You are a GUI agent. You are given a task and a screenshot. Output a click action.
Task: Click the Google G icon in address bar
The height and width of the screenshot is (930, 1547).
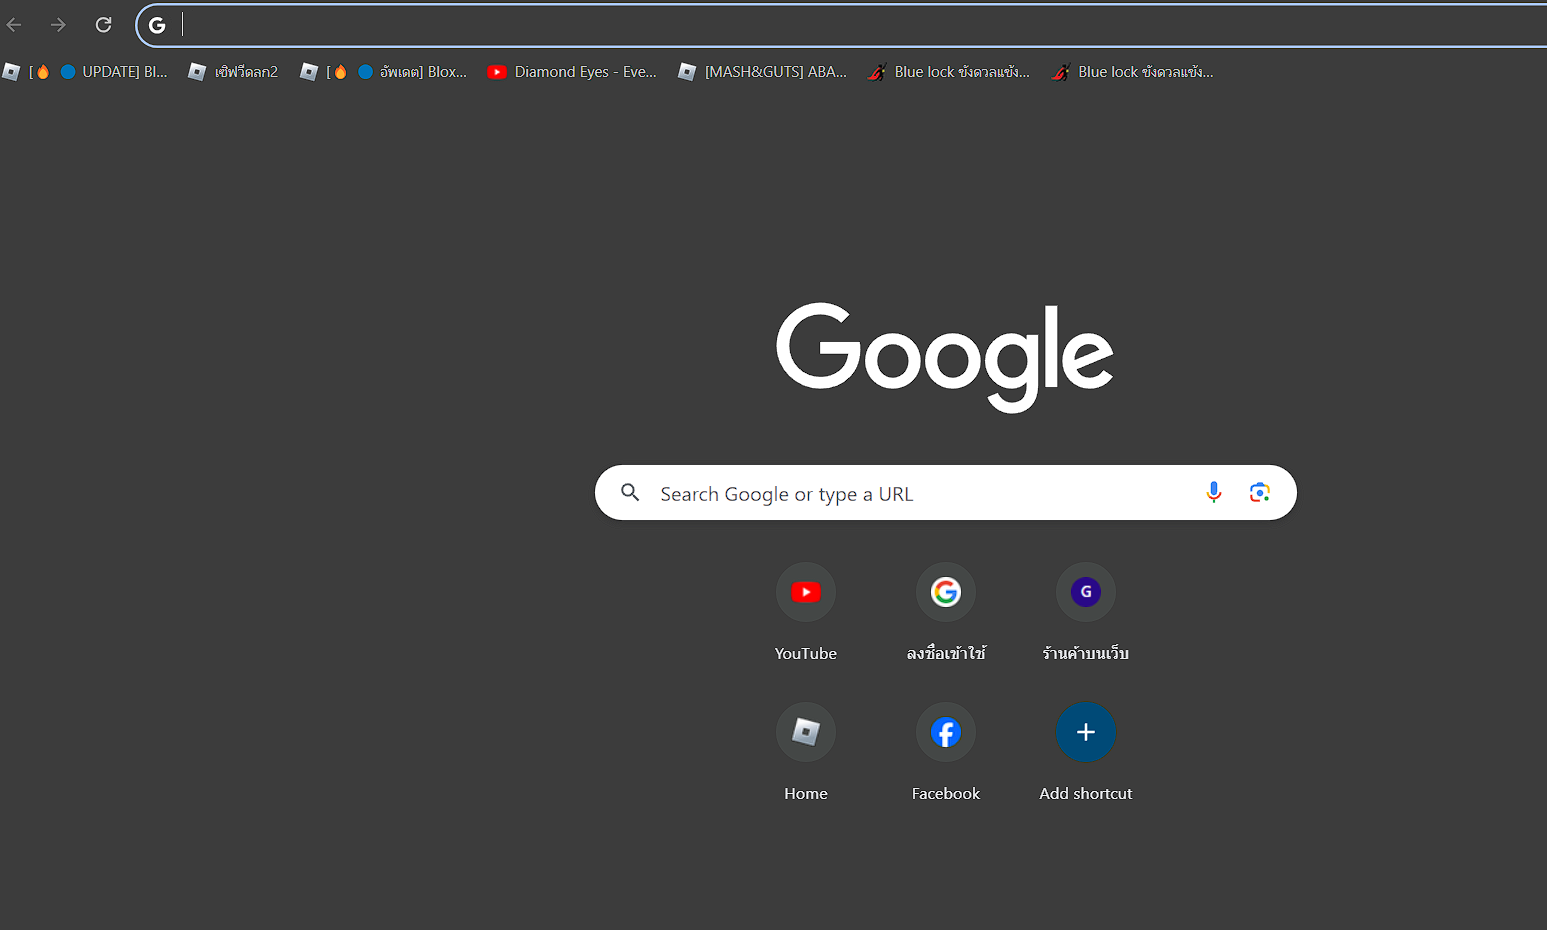pos(157,25)
